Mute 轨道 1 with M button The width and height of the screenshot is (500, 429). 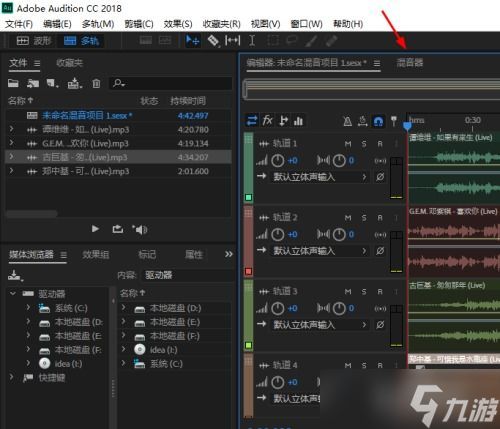[348, 144]
